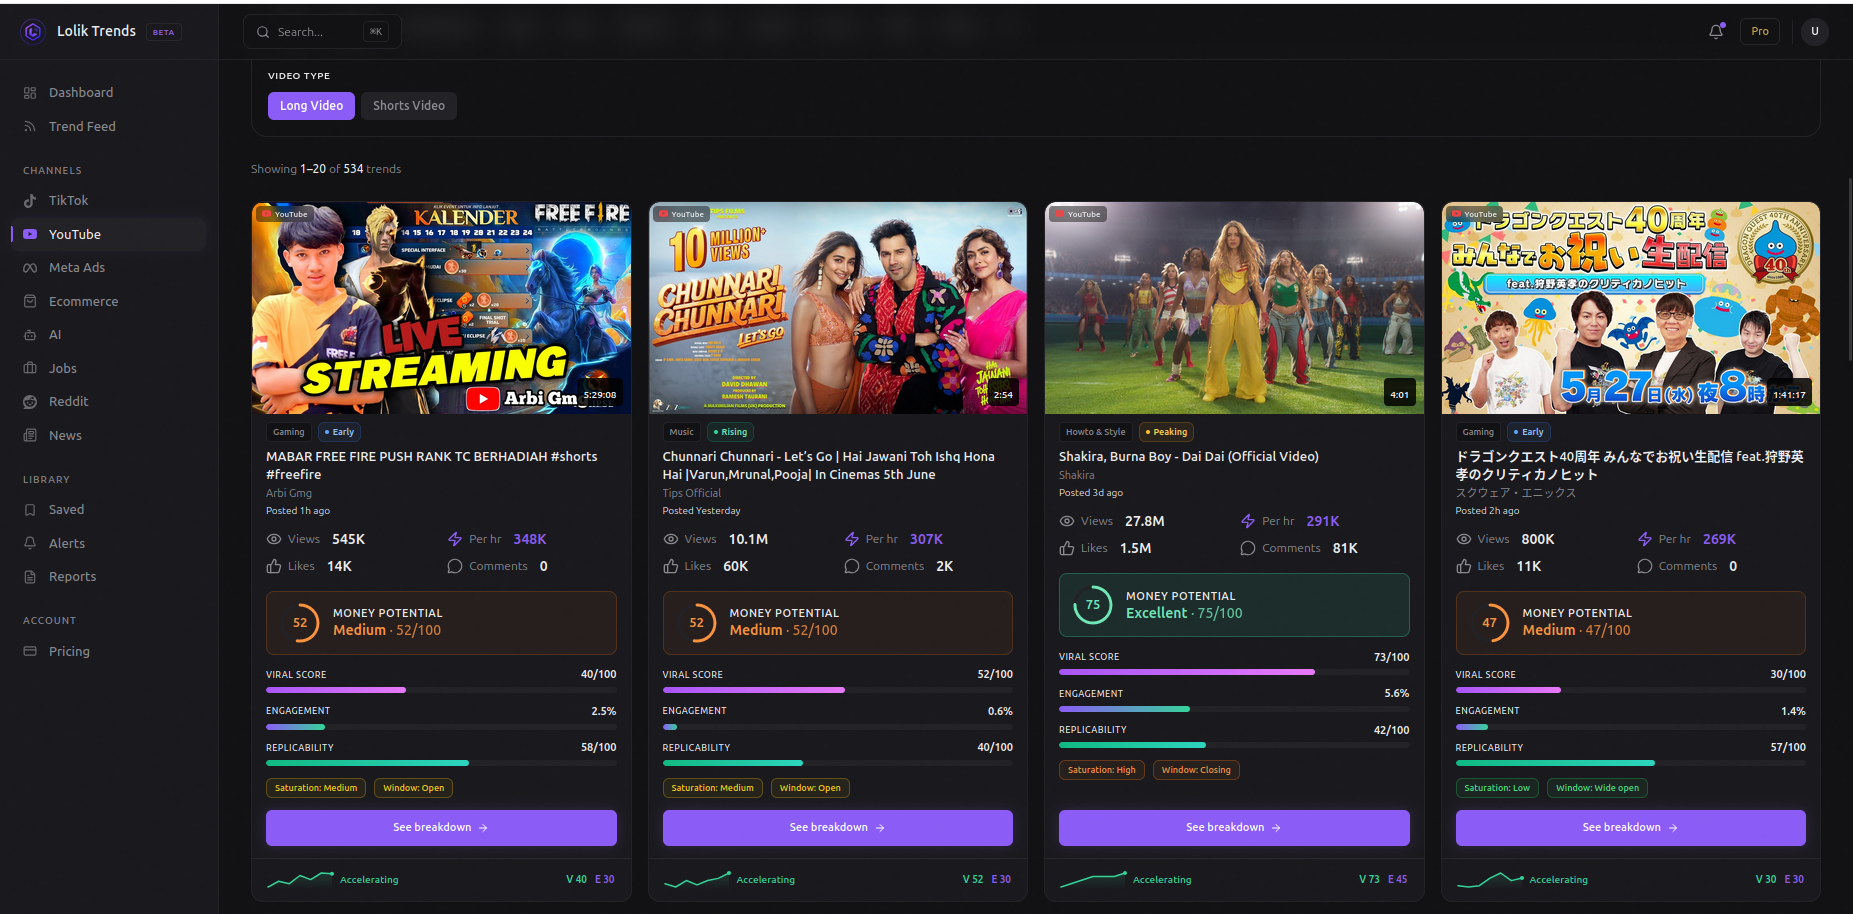Click the Window: Closing badge

pos(1196,770)
